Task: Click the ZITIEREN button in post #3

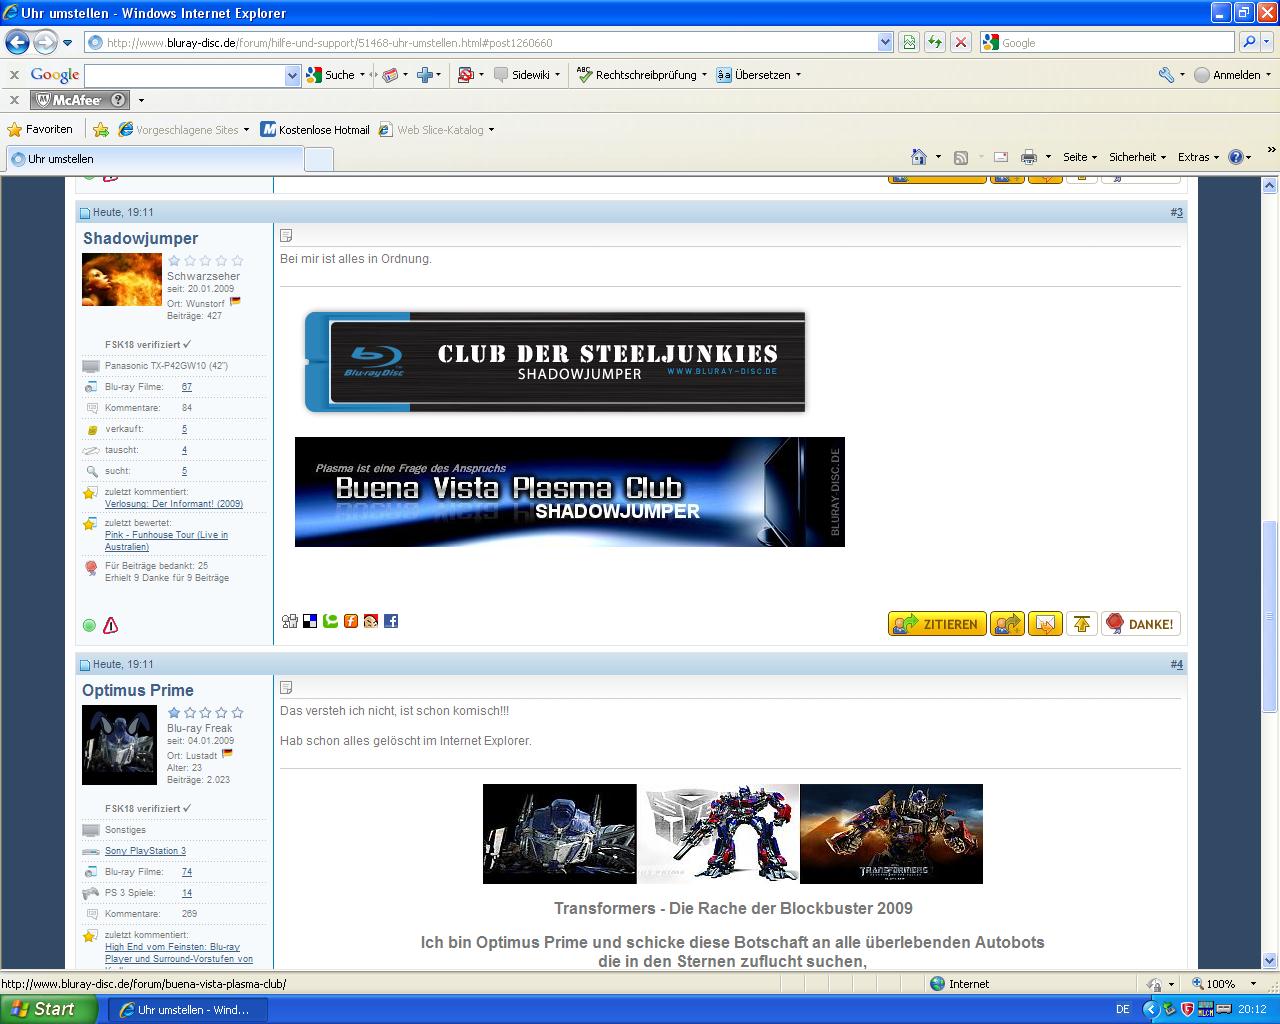Action: (937, 624)
